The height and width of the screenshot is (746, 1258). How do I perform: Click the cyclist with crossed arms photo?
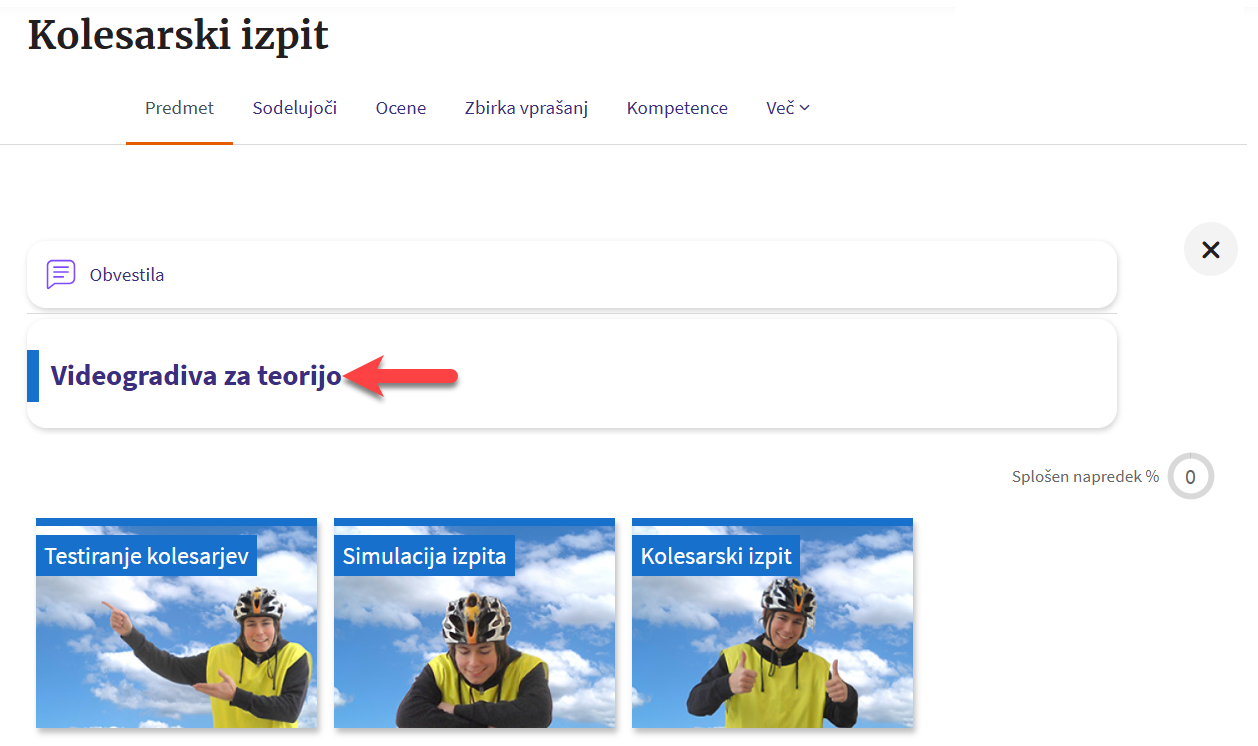tap(474, 655)
